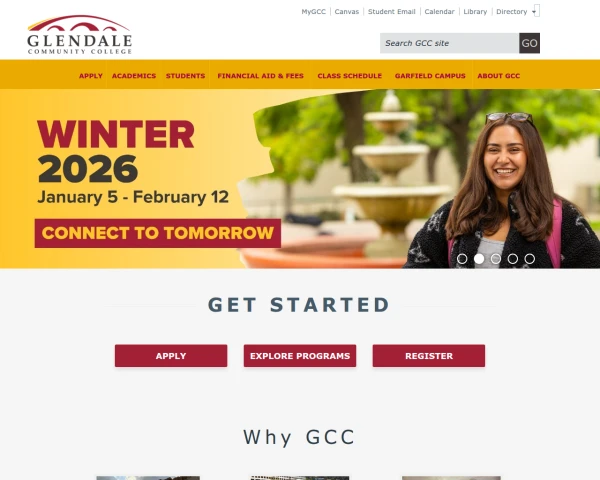The width and height of the screenshot is (600, 480).
Task: Focus the Search GCC site field
Action: (449, 43)
